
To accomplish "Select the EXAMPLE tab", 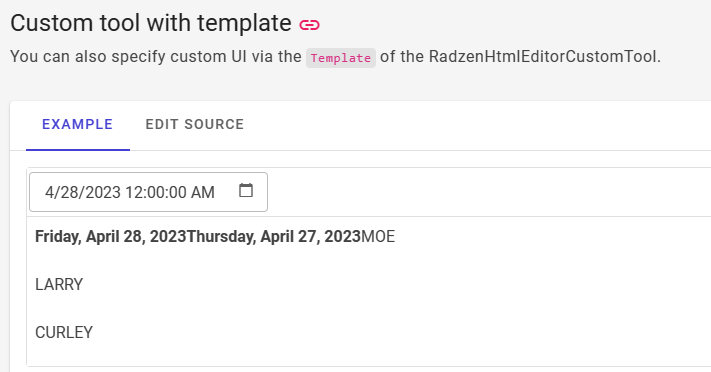I will pyautogui.click(x=78, y=124).
